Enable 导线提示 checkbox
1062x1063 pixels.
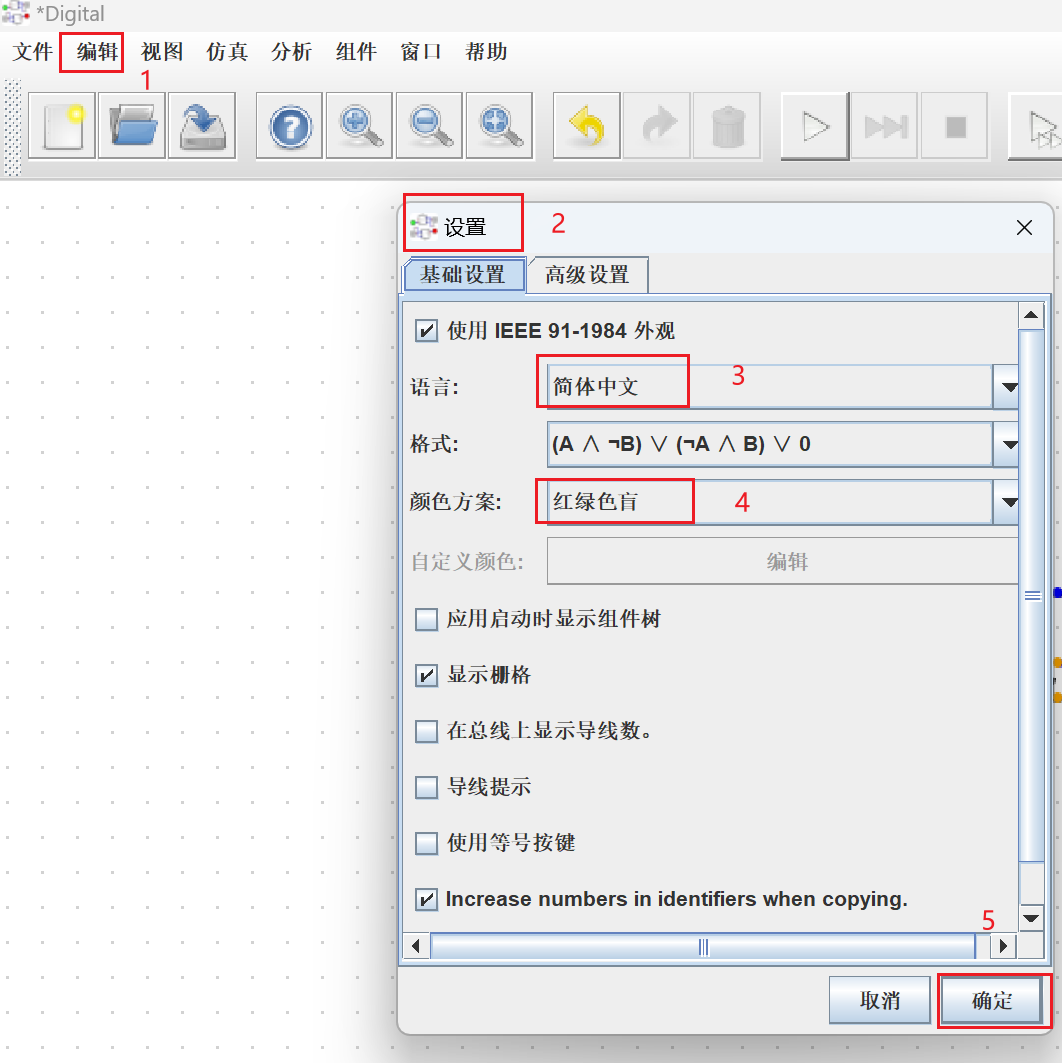(426, 787)
